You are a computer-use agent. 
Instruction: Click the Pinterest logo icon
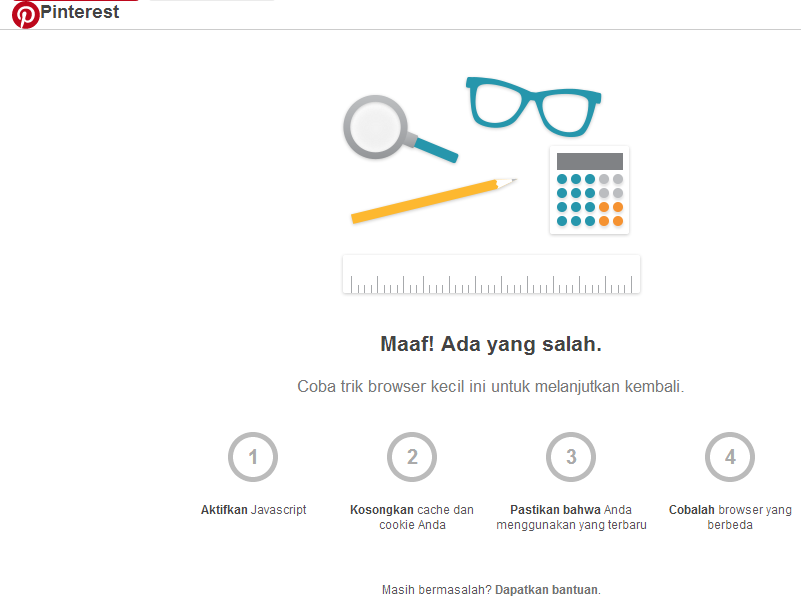tap(26, 15)
